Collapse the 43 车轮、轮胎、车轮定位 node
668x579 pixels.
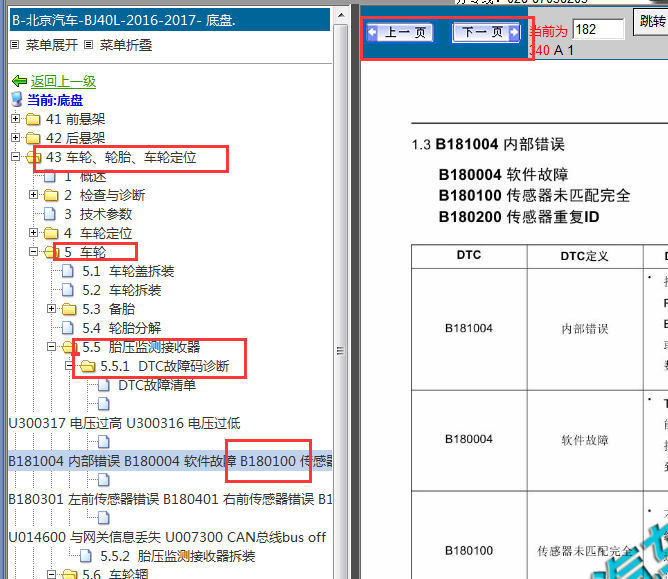15,156
